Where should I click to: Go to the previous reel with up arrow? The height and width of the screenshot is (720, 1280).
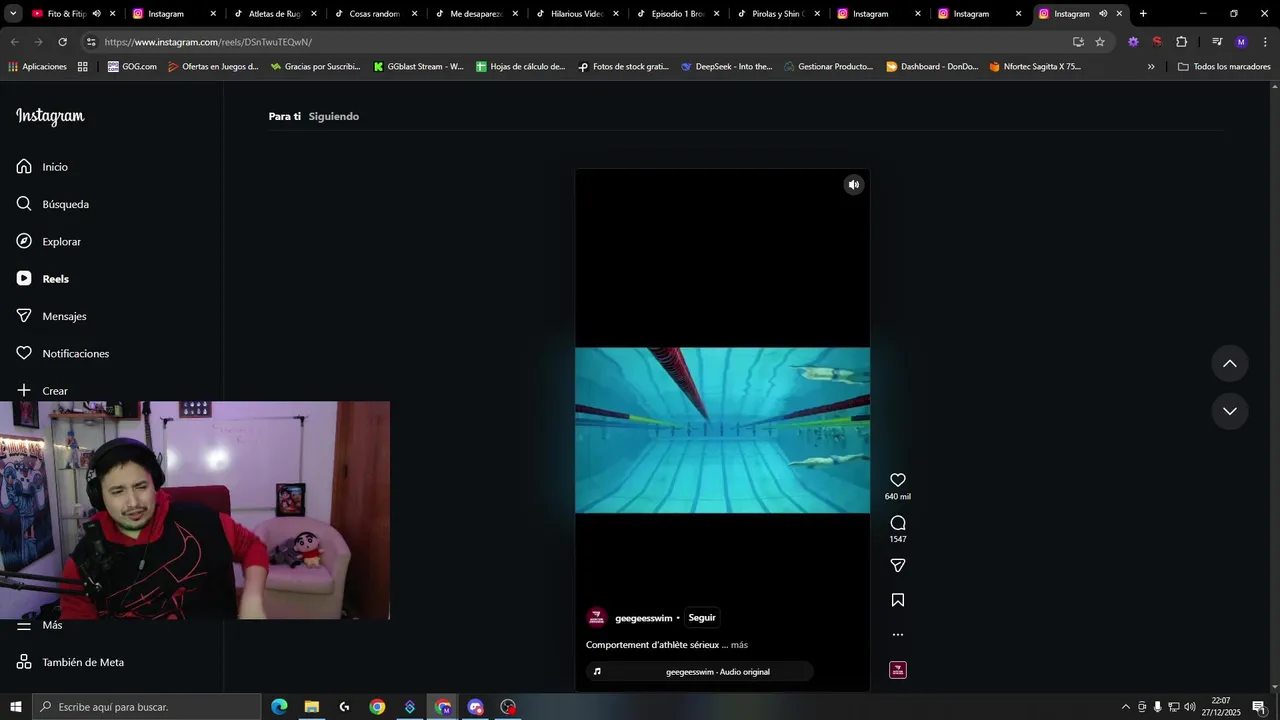[x=1230, y=364]
